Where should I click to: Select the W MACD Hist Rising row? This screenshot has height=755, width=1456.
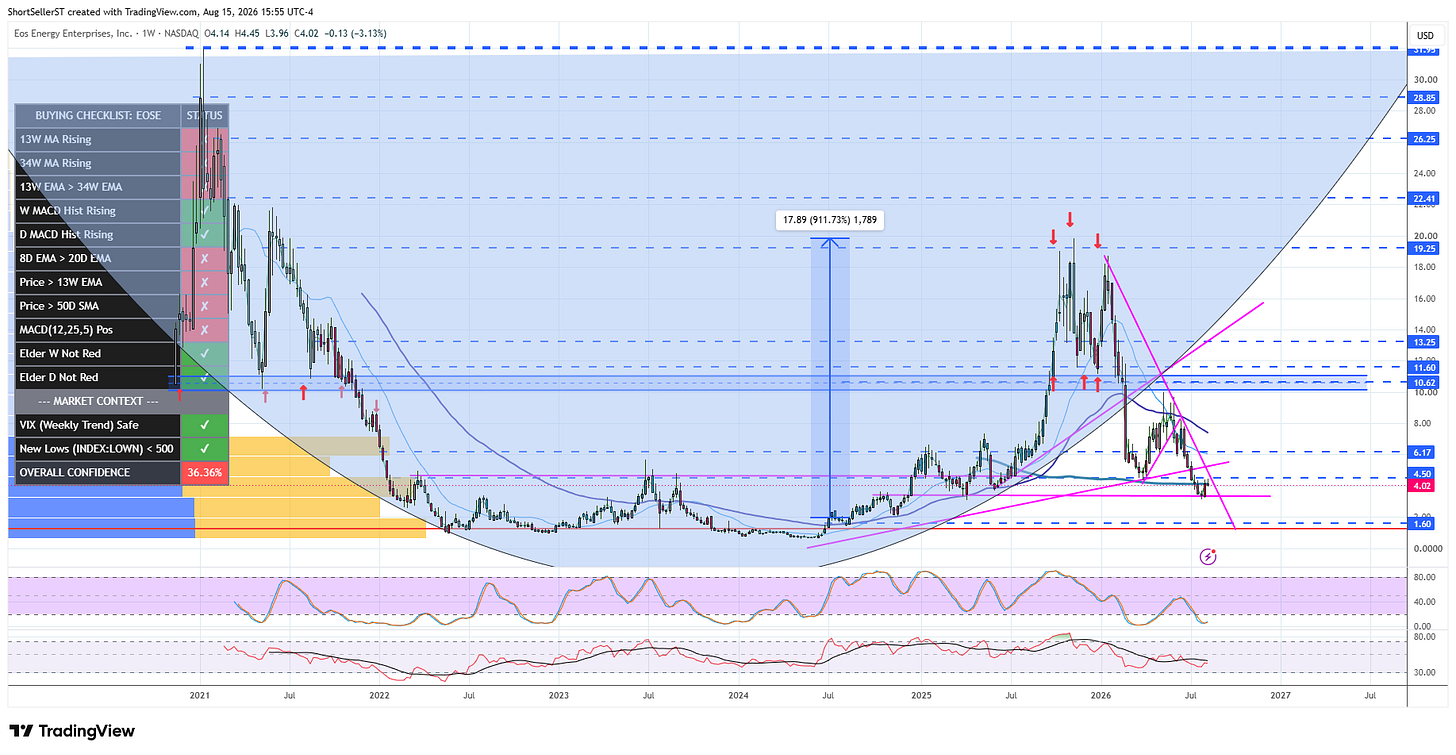coord(122,211)
